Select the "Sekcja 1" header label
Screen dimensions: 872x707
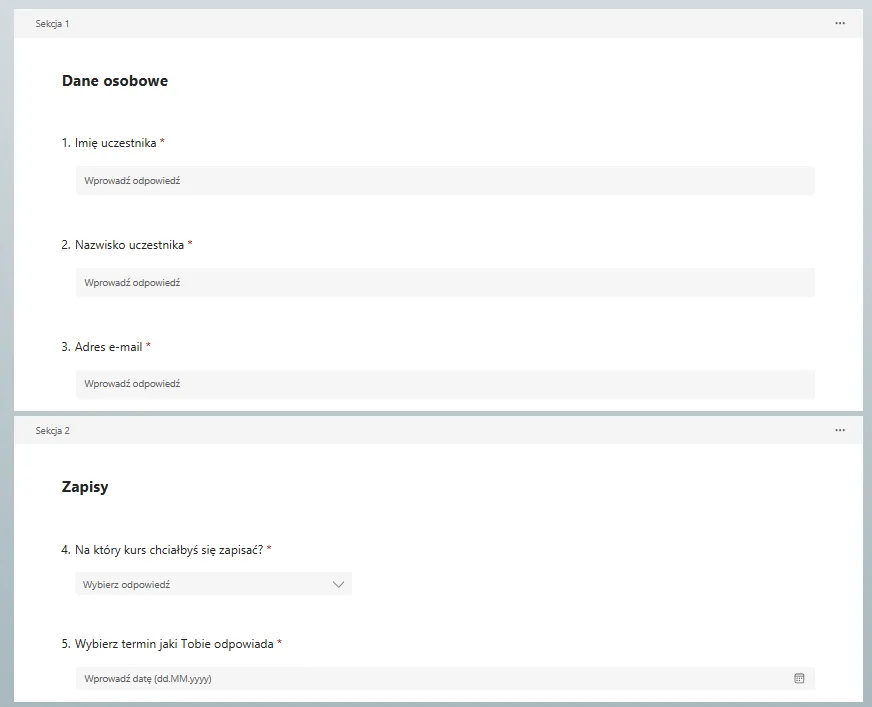pos(52,24)
